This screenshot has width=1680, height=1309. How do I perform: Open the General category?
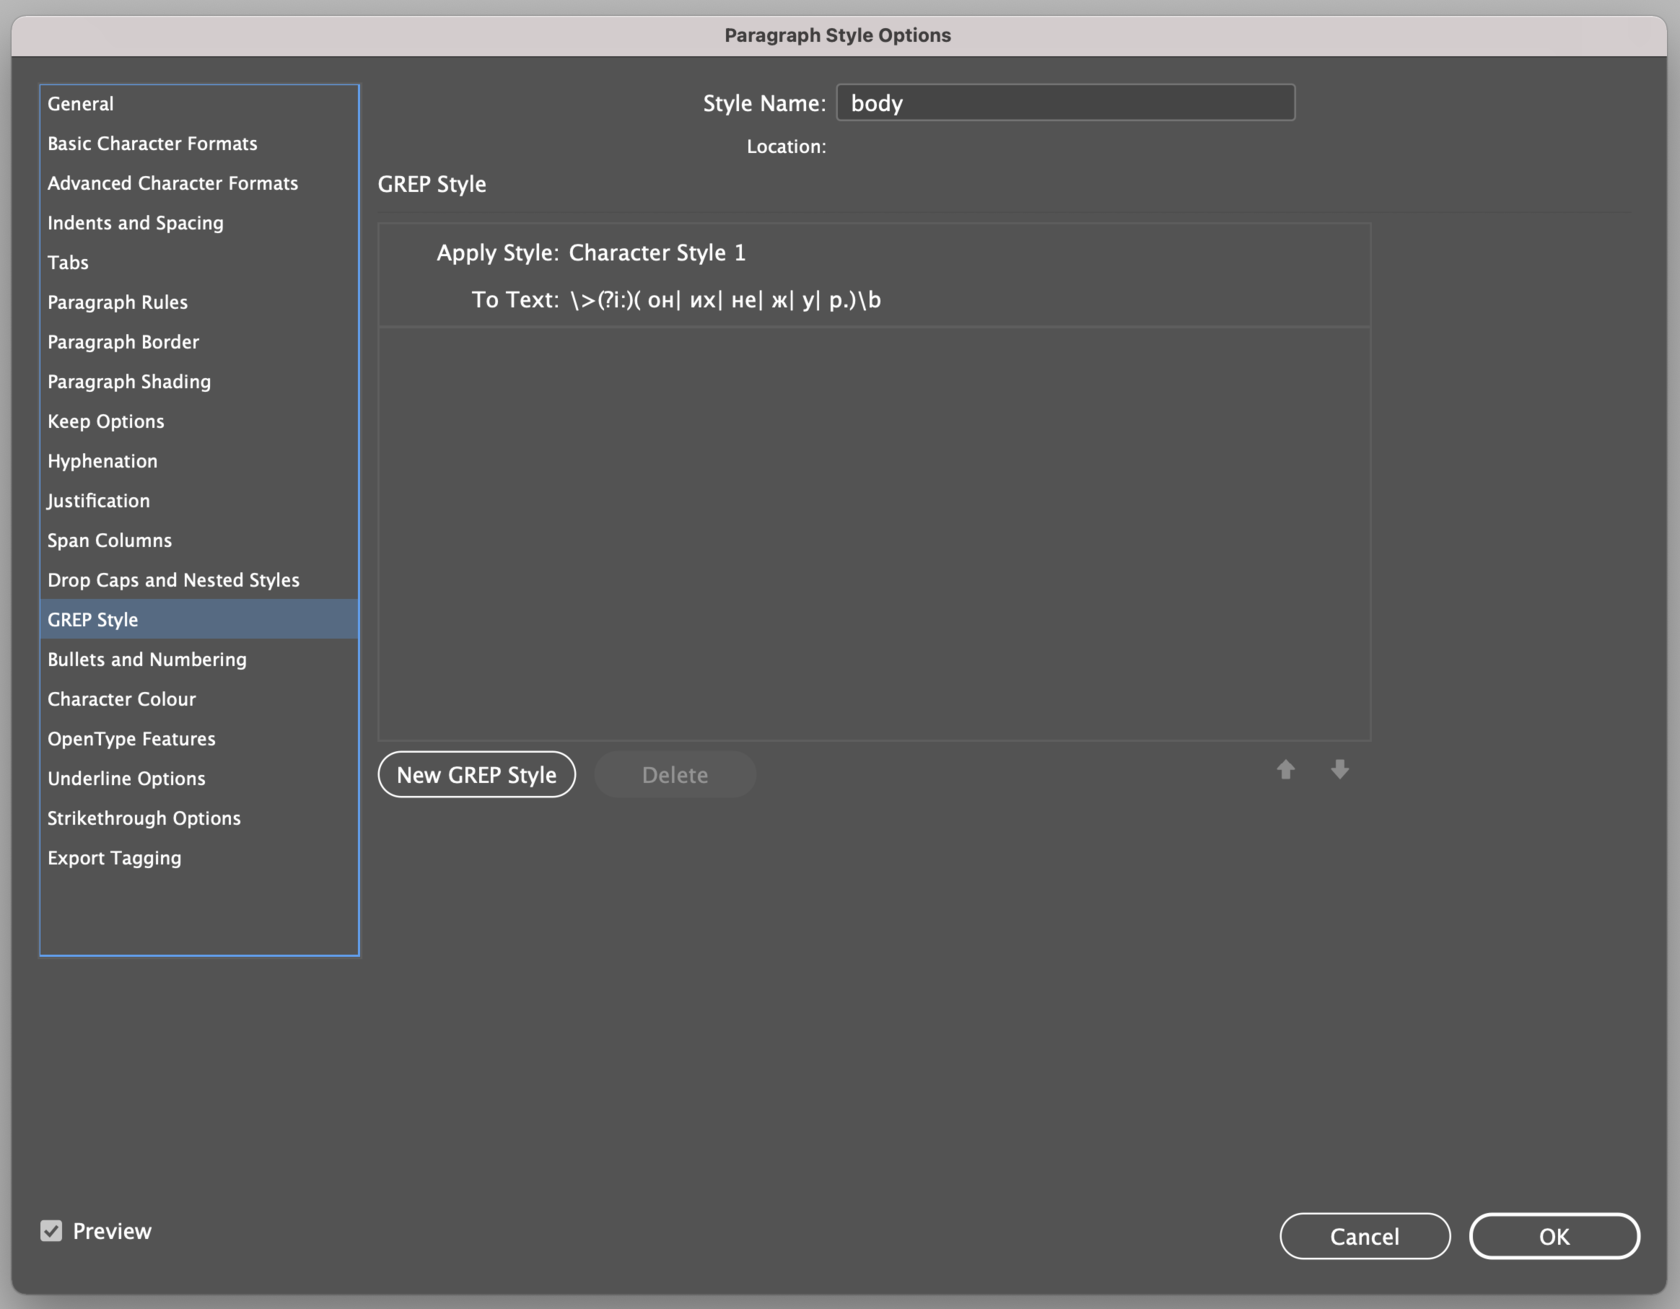tap(81, 104)
